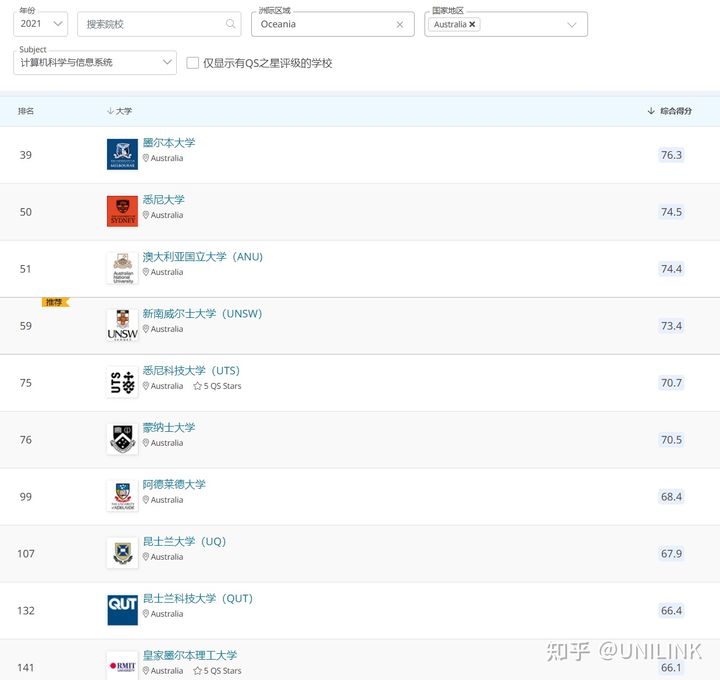Open the 皇家墨尔本理工大学 link

(x=190, y=655)
